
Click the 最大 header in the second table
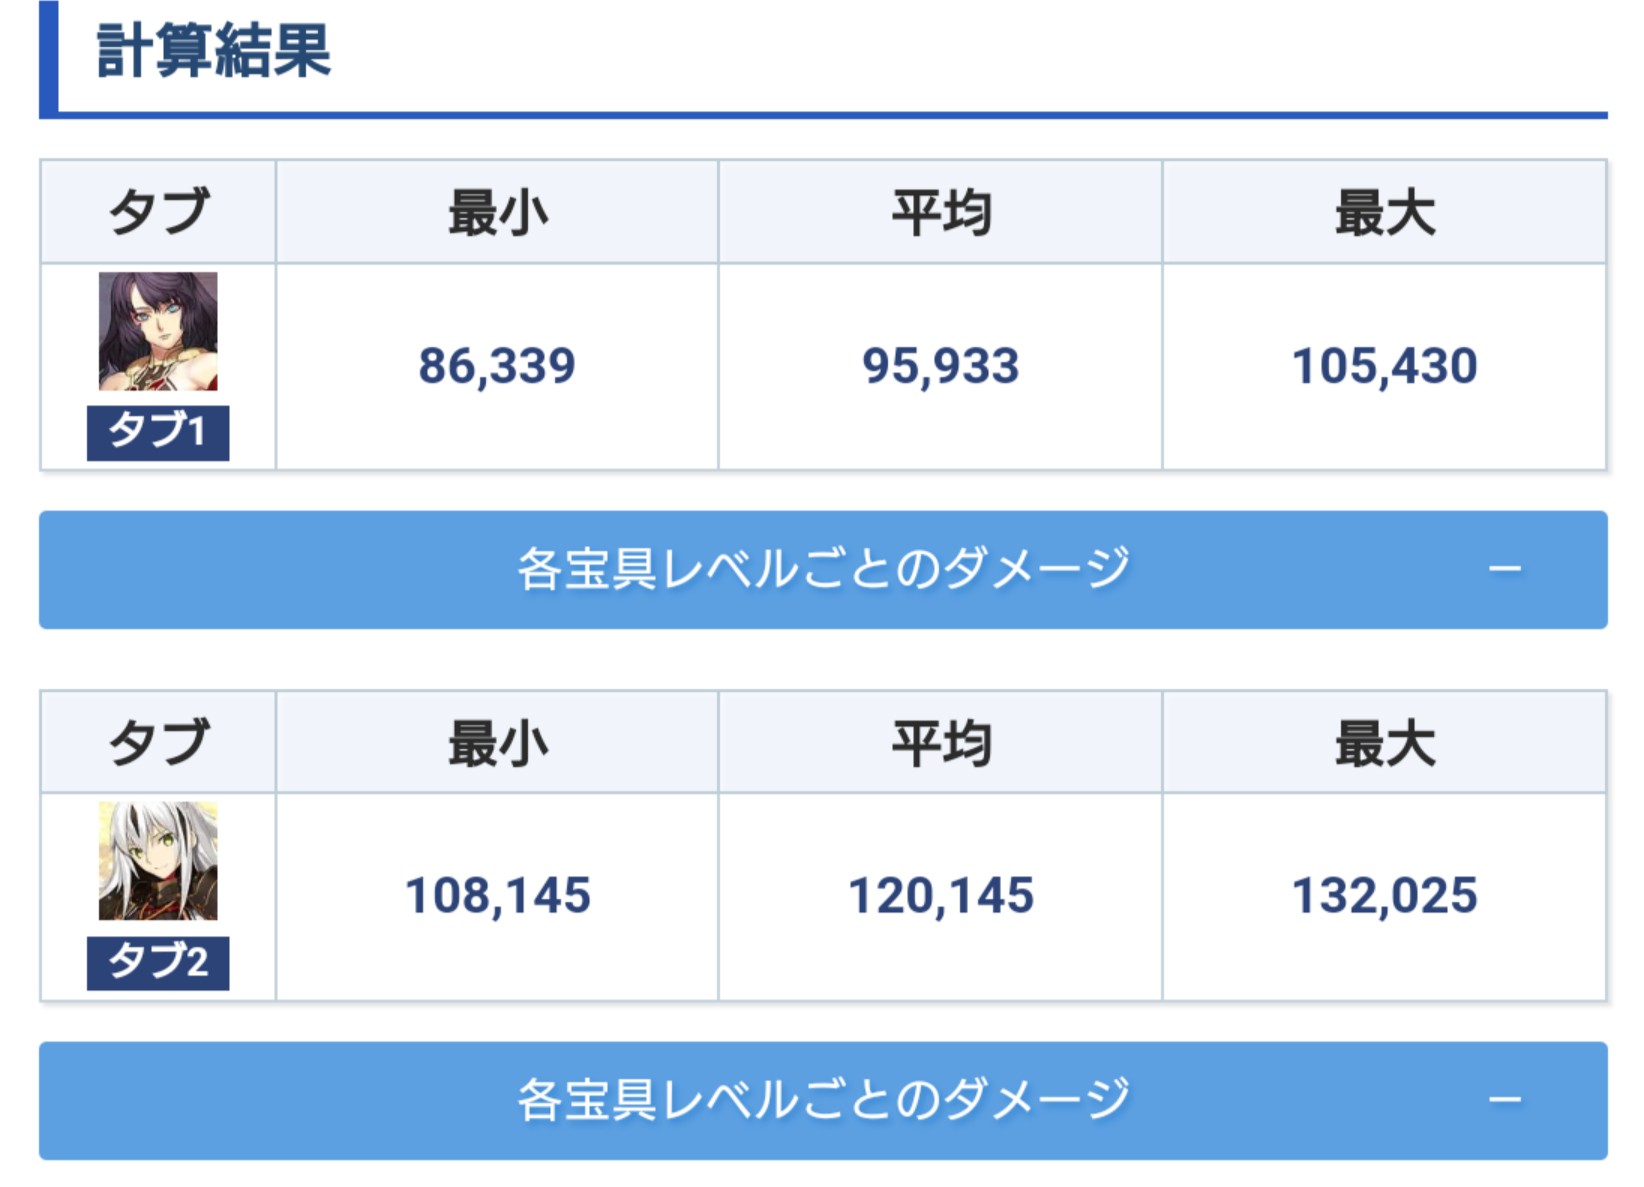coord(1384,744)
